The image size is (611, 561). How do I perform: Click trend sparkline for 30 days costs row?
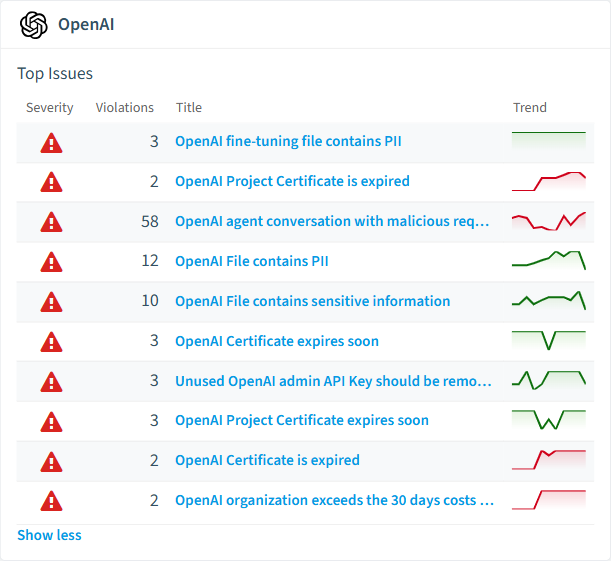point(549,500)
